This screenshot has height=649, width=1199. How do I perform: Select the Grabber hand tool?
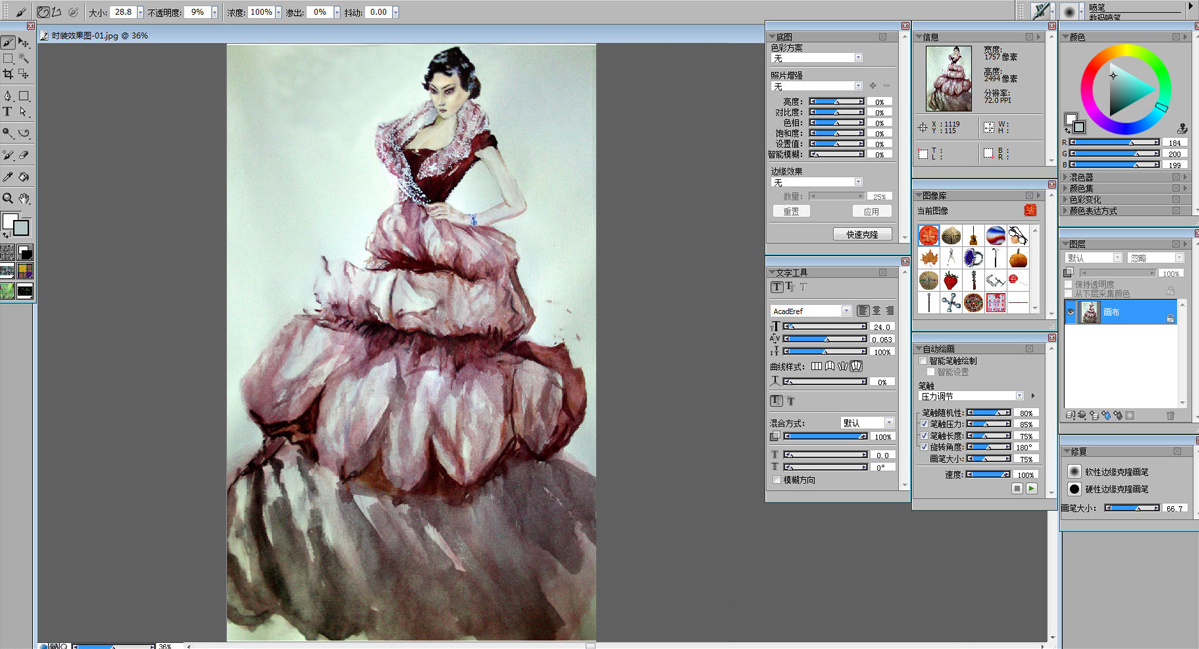tap(24, 198)
